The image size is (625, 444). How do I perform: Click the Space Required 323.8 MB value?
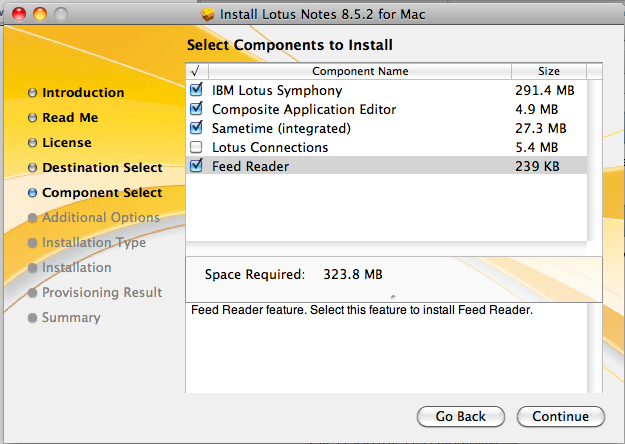(353, 274)
